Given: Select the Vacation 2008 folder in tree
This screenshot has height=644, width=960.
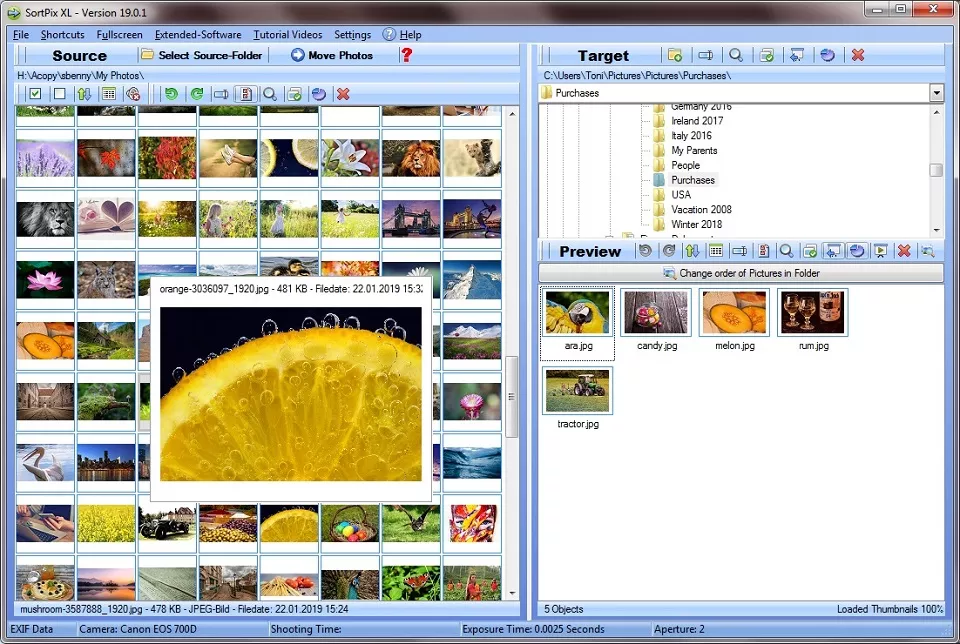Looking at the screenshot, I should [701, 210].
